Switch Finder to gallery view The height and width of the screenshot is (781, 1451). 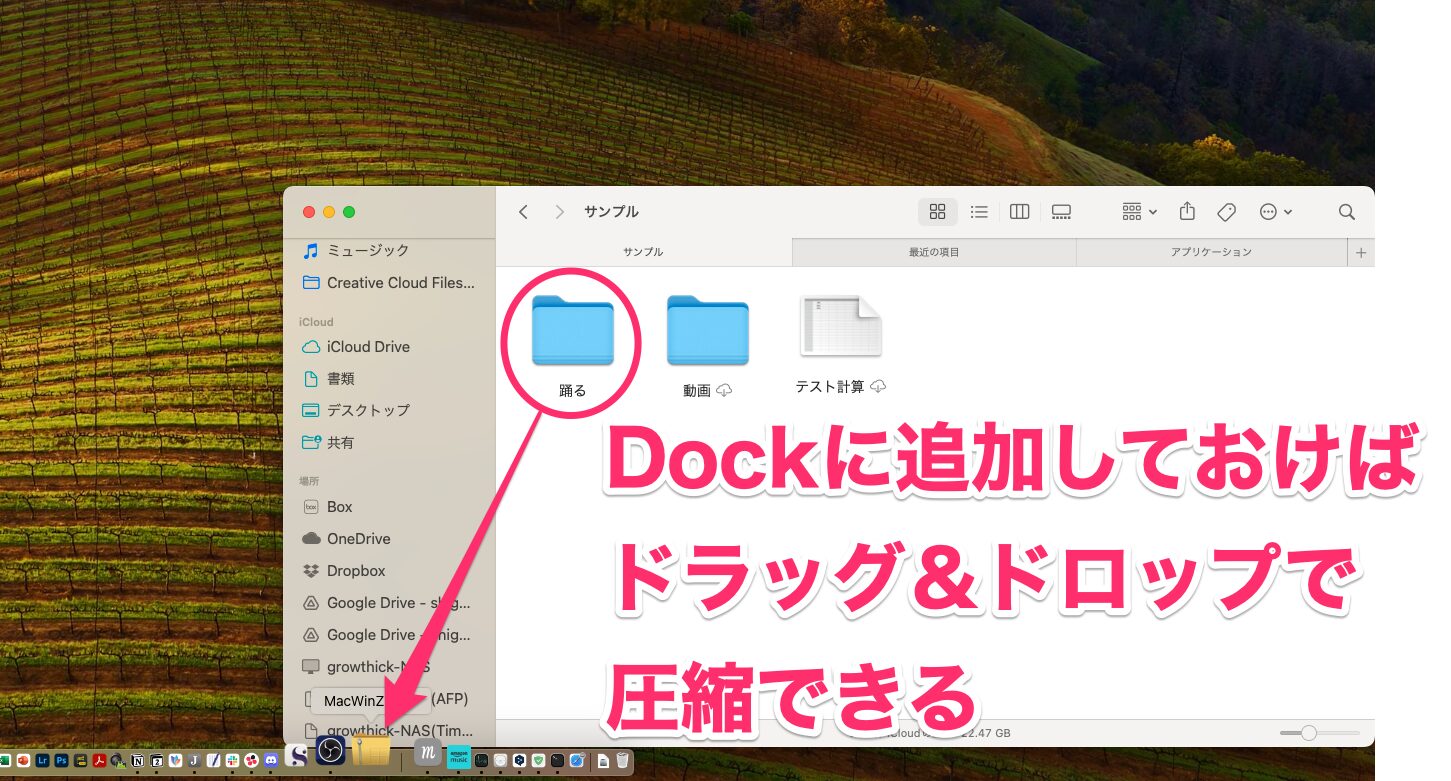click(1061, 211)
